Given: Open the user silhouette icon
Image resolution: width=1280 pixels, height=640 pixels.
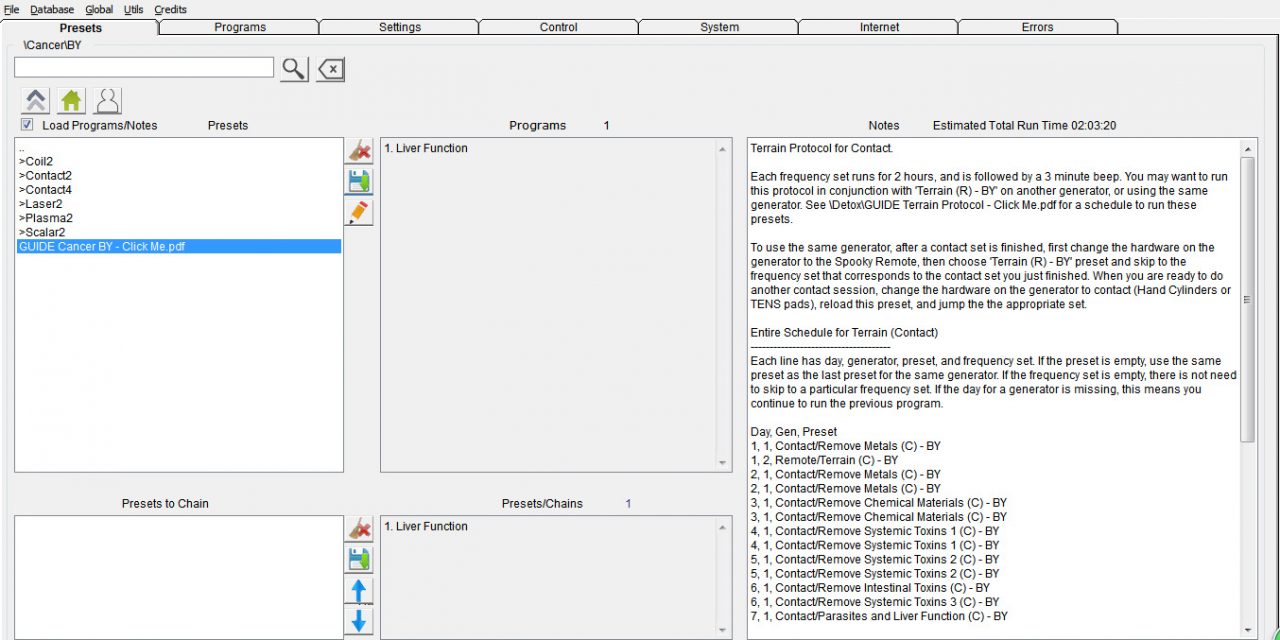Looking at the screenshot, I should (x=107, y=101).
